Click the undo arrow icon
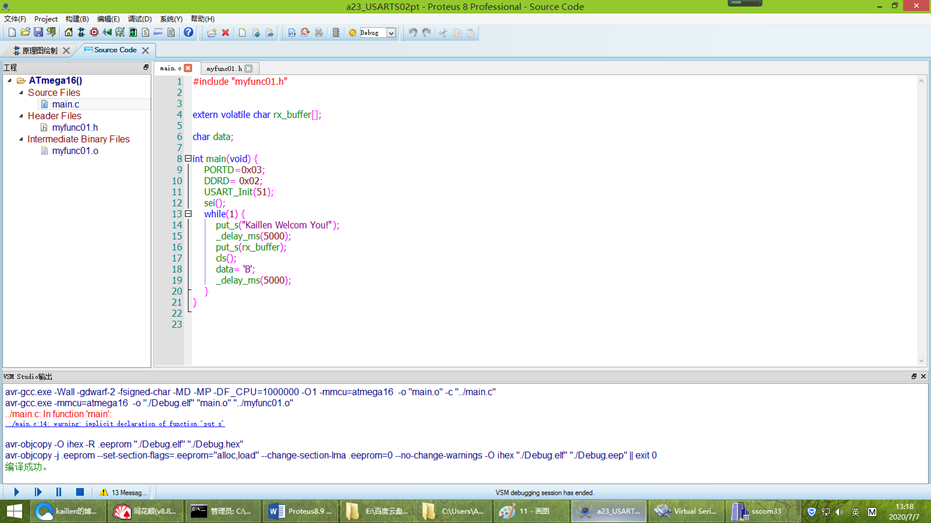The image size is (931, 523). [413, 33]
